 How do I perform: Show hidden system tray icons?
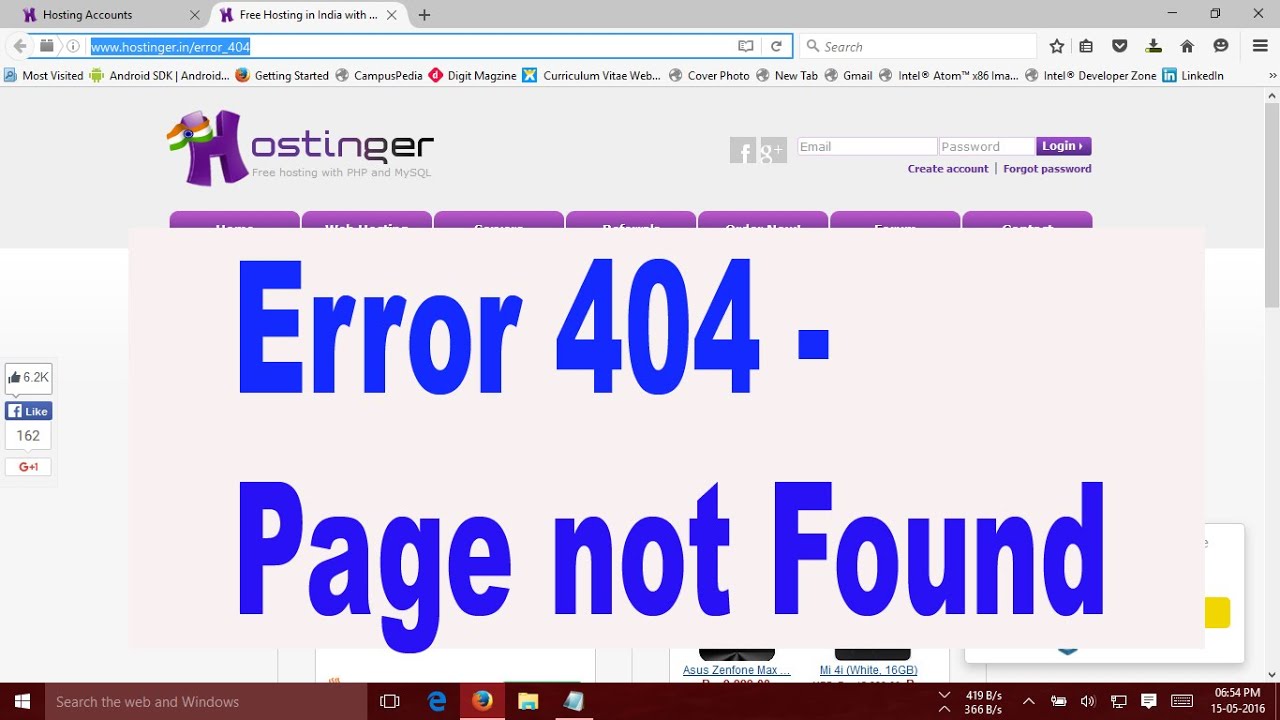tap(1028, 701)
